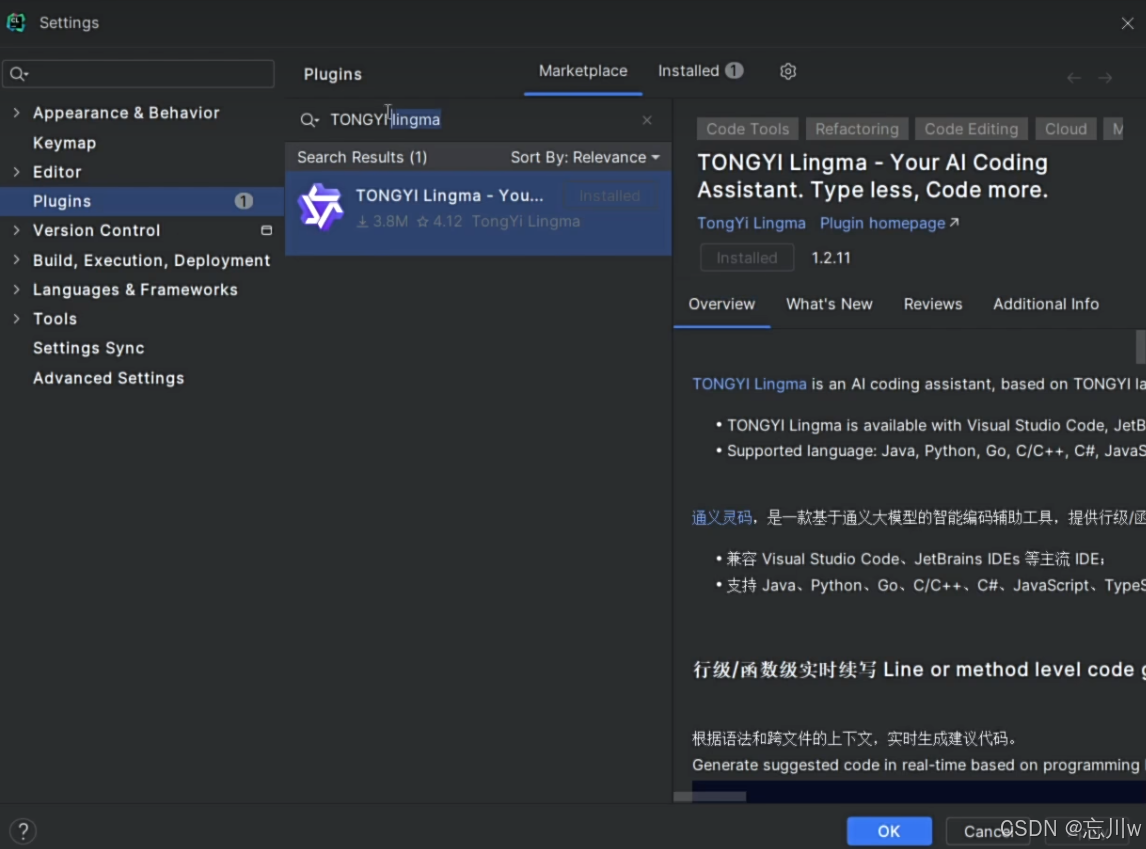This screenshot has height=849, width=1146.
Task: Click the Code Editing tag
Action: click(x=971, y=129)
